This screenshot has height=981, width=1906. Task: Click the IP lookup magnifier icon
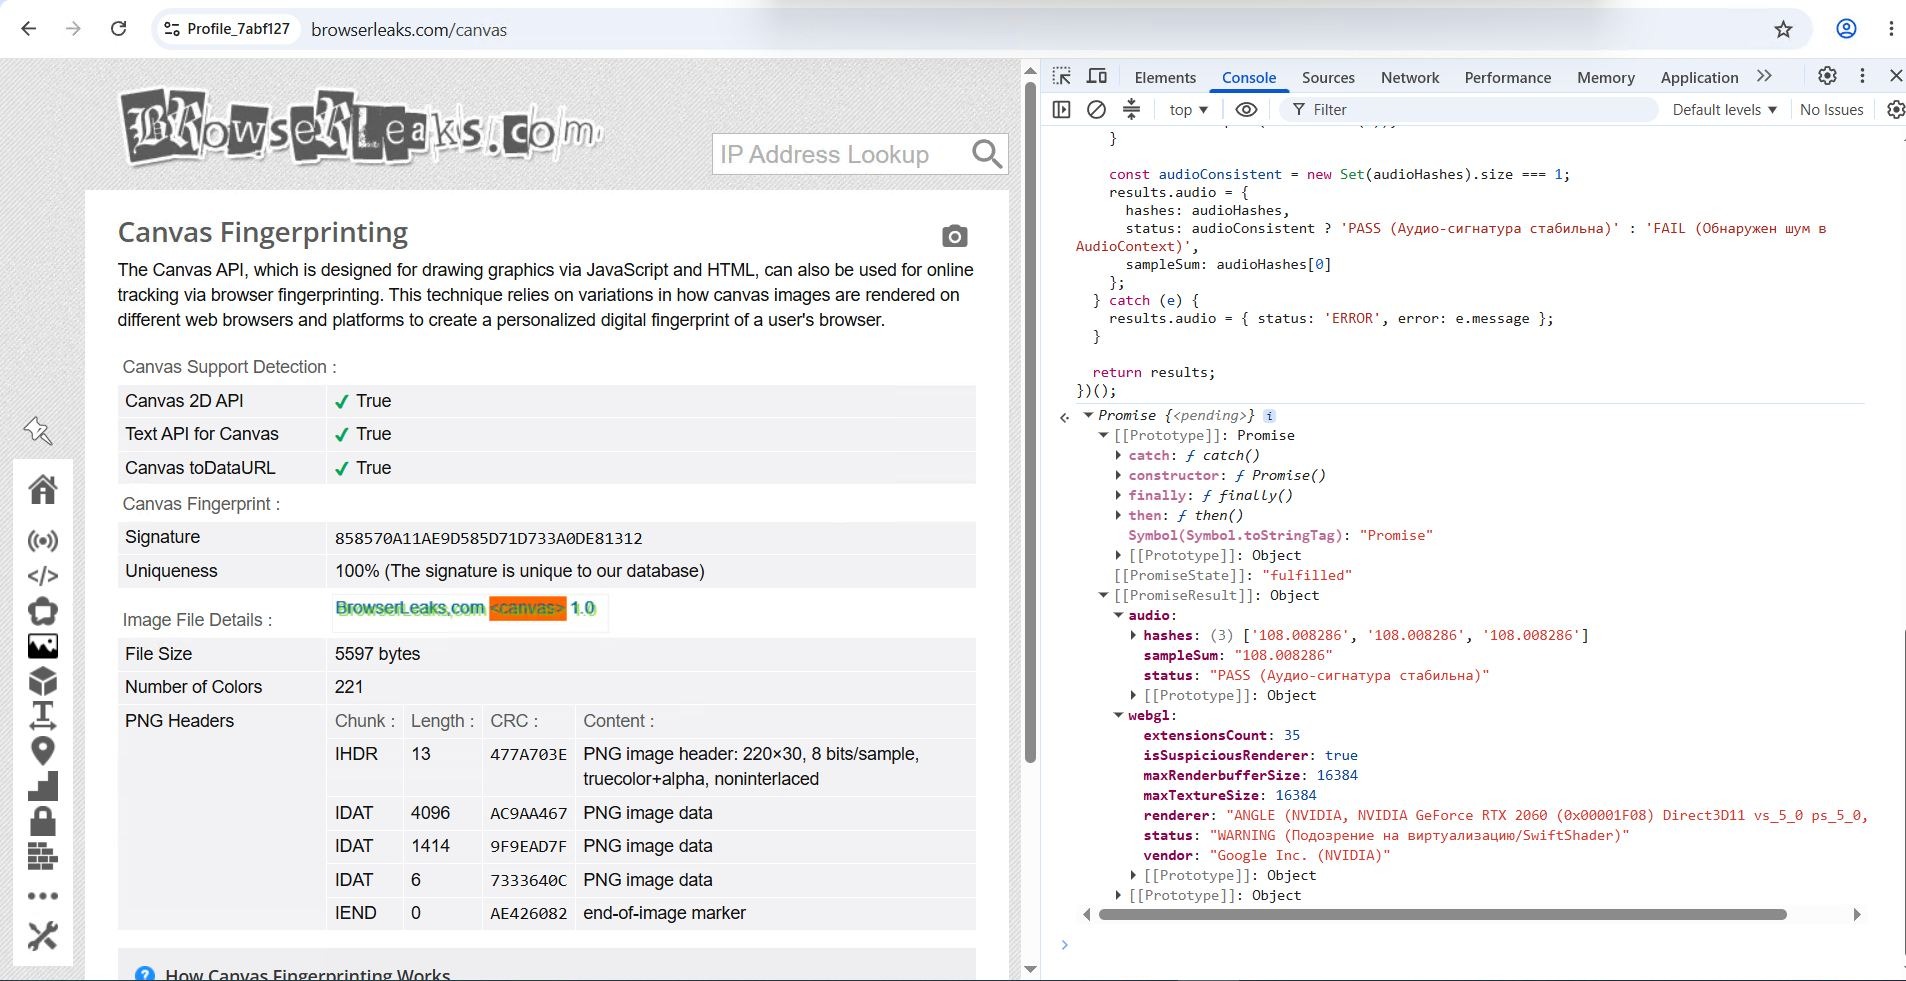pyautogui.click(x=986, y=154)
